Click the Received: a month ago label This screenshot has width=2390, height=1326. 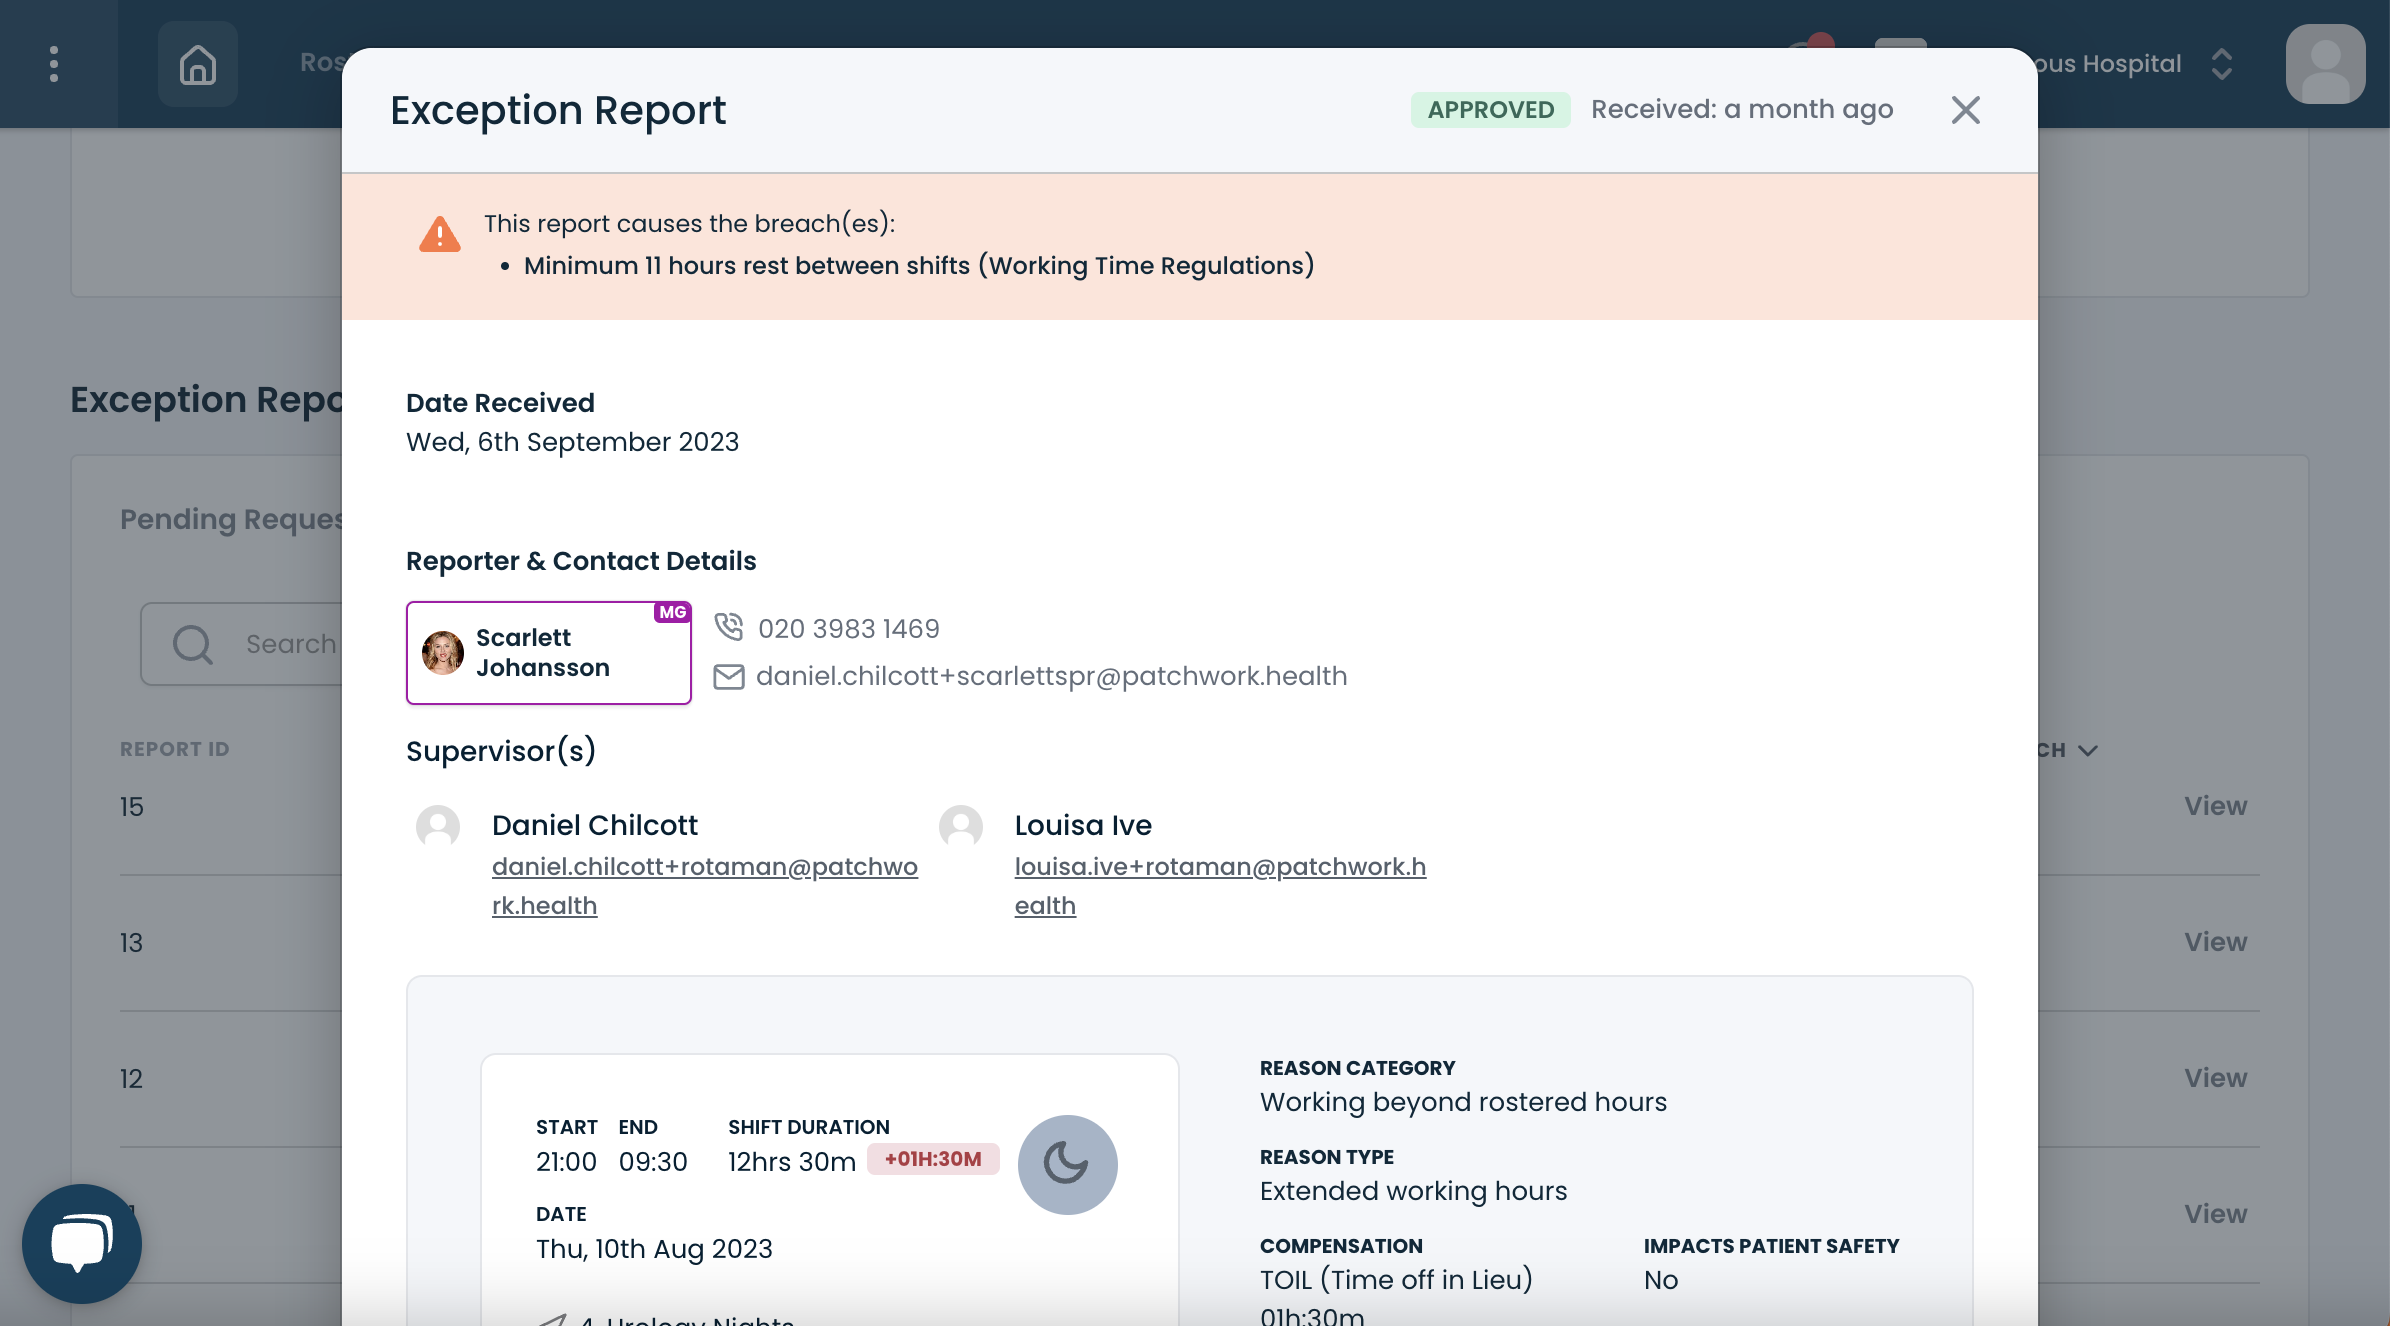tap(1742, 109)
